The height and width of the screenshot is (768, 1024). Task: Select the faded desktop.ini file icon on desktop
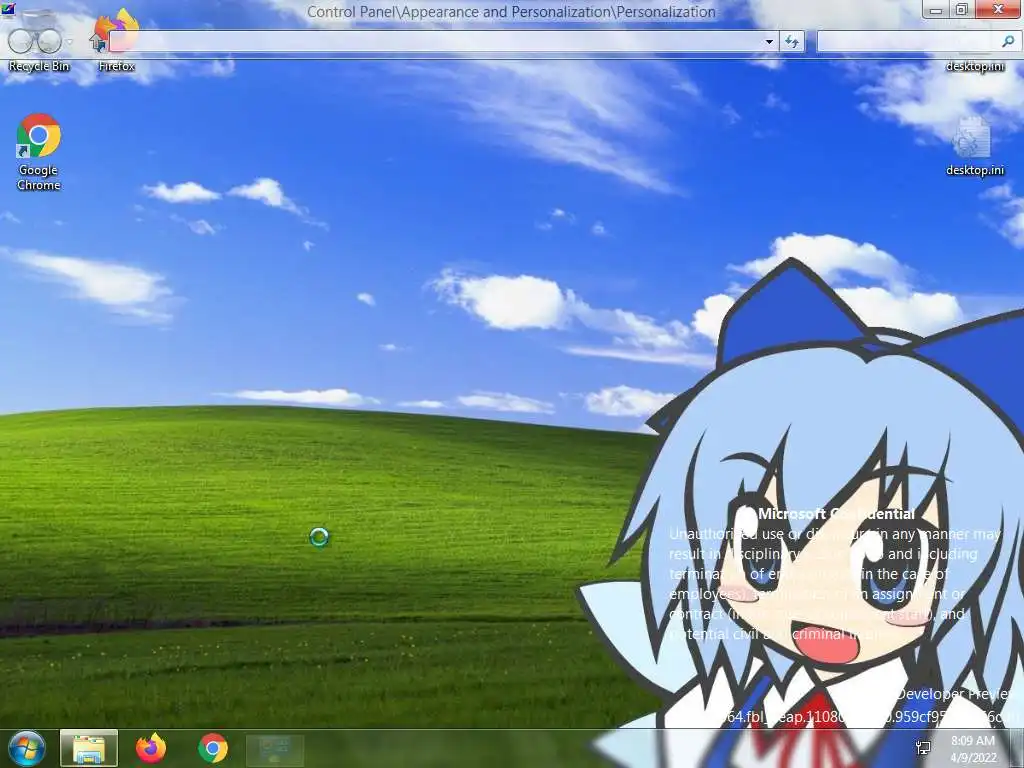tap(972, 137)
